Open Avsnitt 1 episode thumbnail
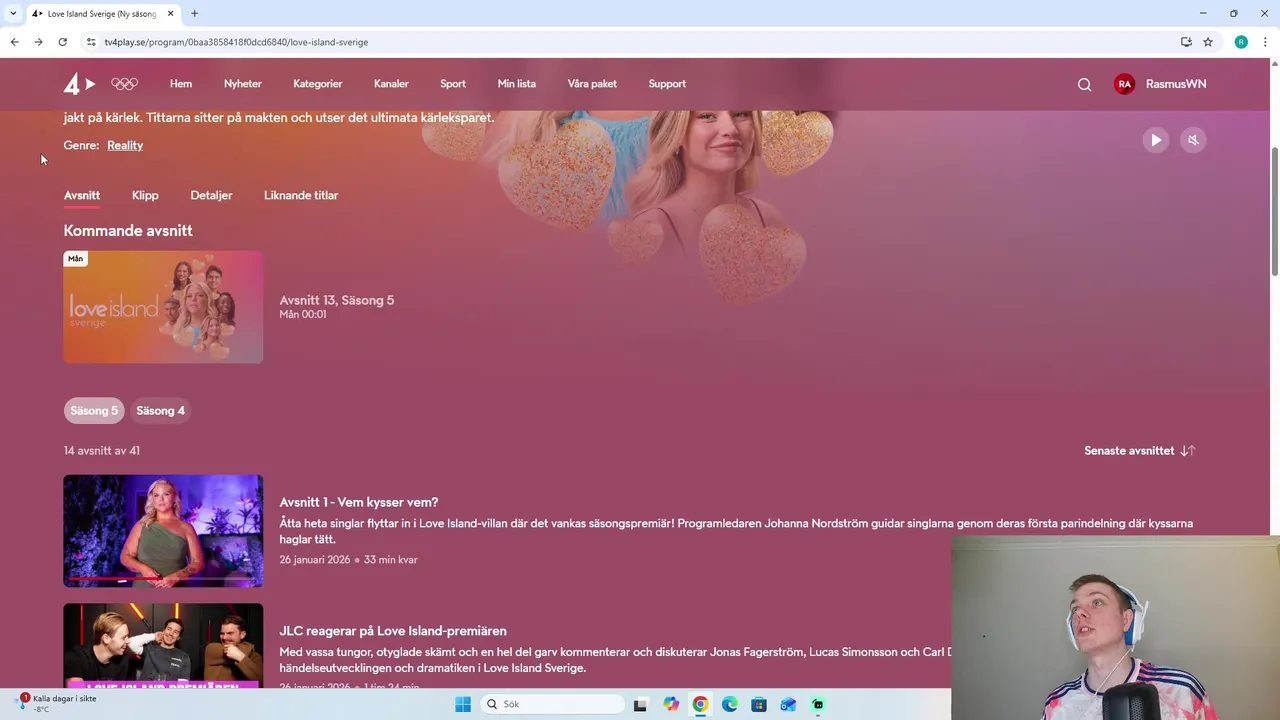1280x720 pixels. [163, 531]
